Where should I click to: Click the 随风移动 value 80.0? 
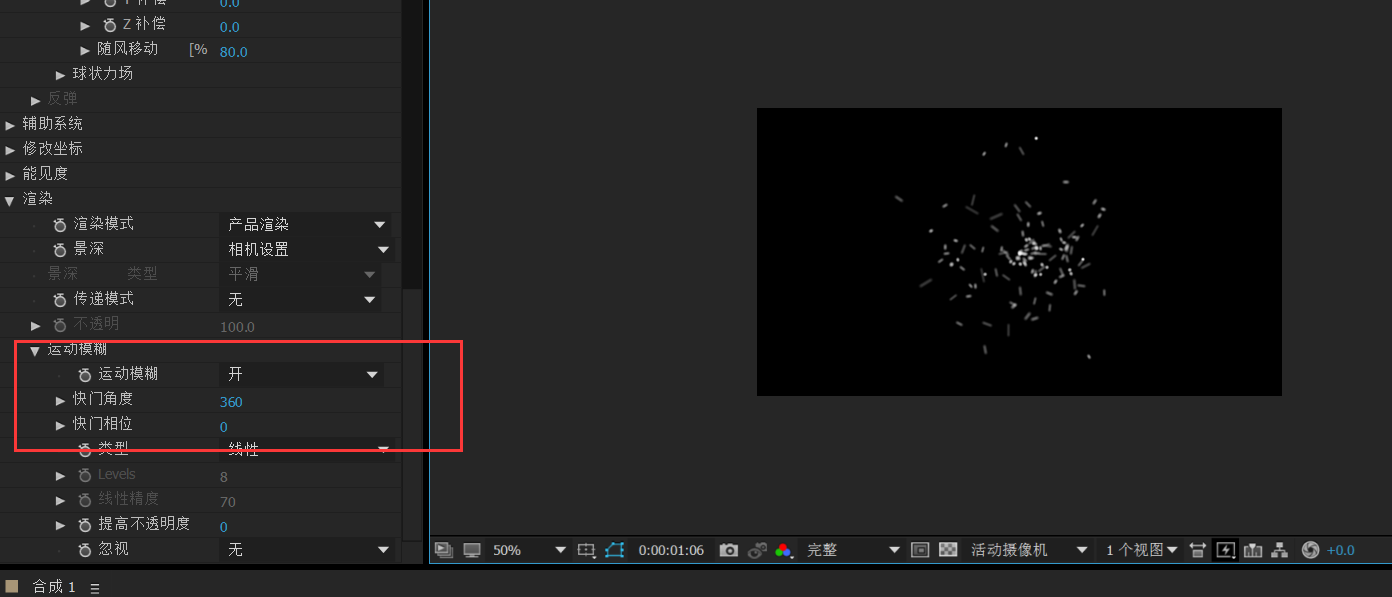pyautogui.click(x=234, y=52)
